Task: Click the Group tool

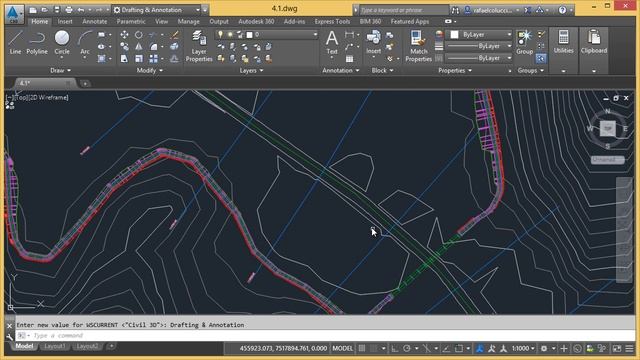Action: (x=524, y=42)
